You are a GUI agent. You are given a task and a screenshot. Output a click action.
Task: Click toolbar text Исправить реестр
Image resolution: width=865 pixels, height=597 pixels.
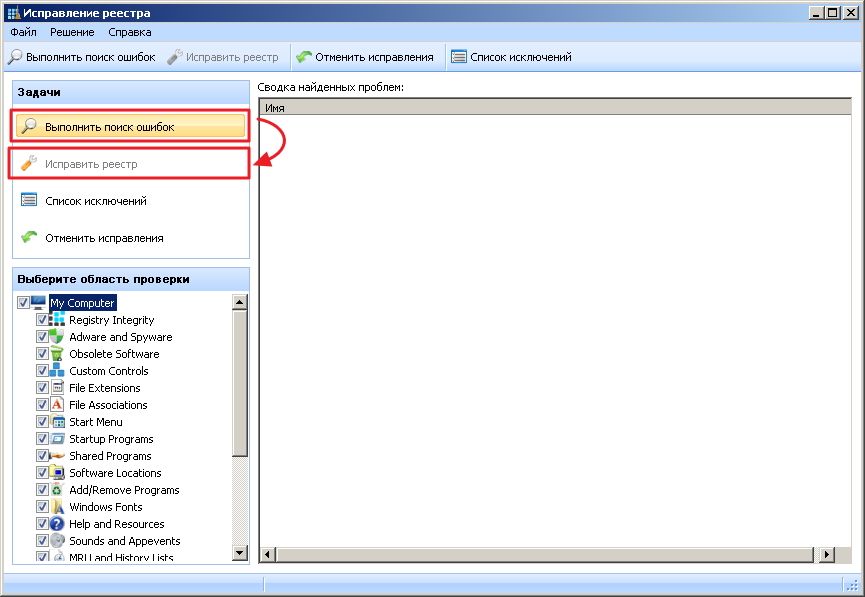coord(232,57)
